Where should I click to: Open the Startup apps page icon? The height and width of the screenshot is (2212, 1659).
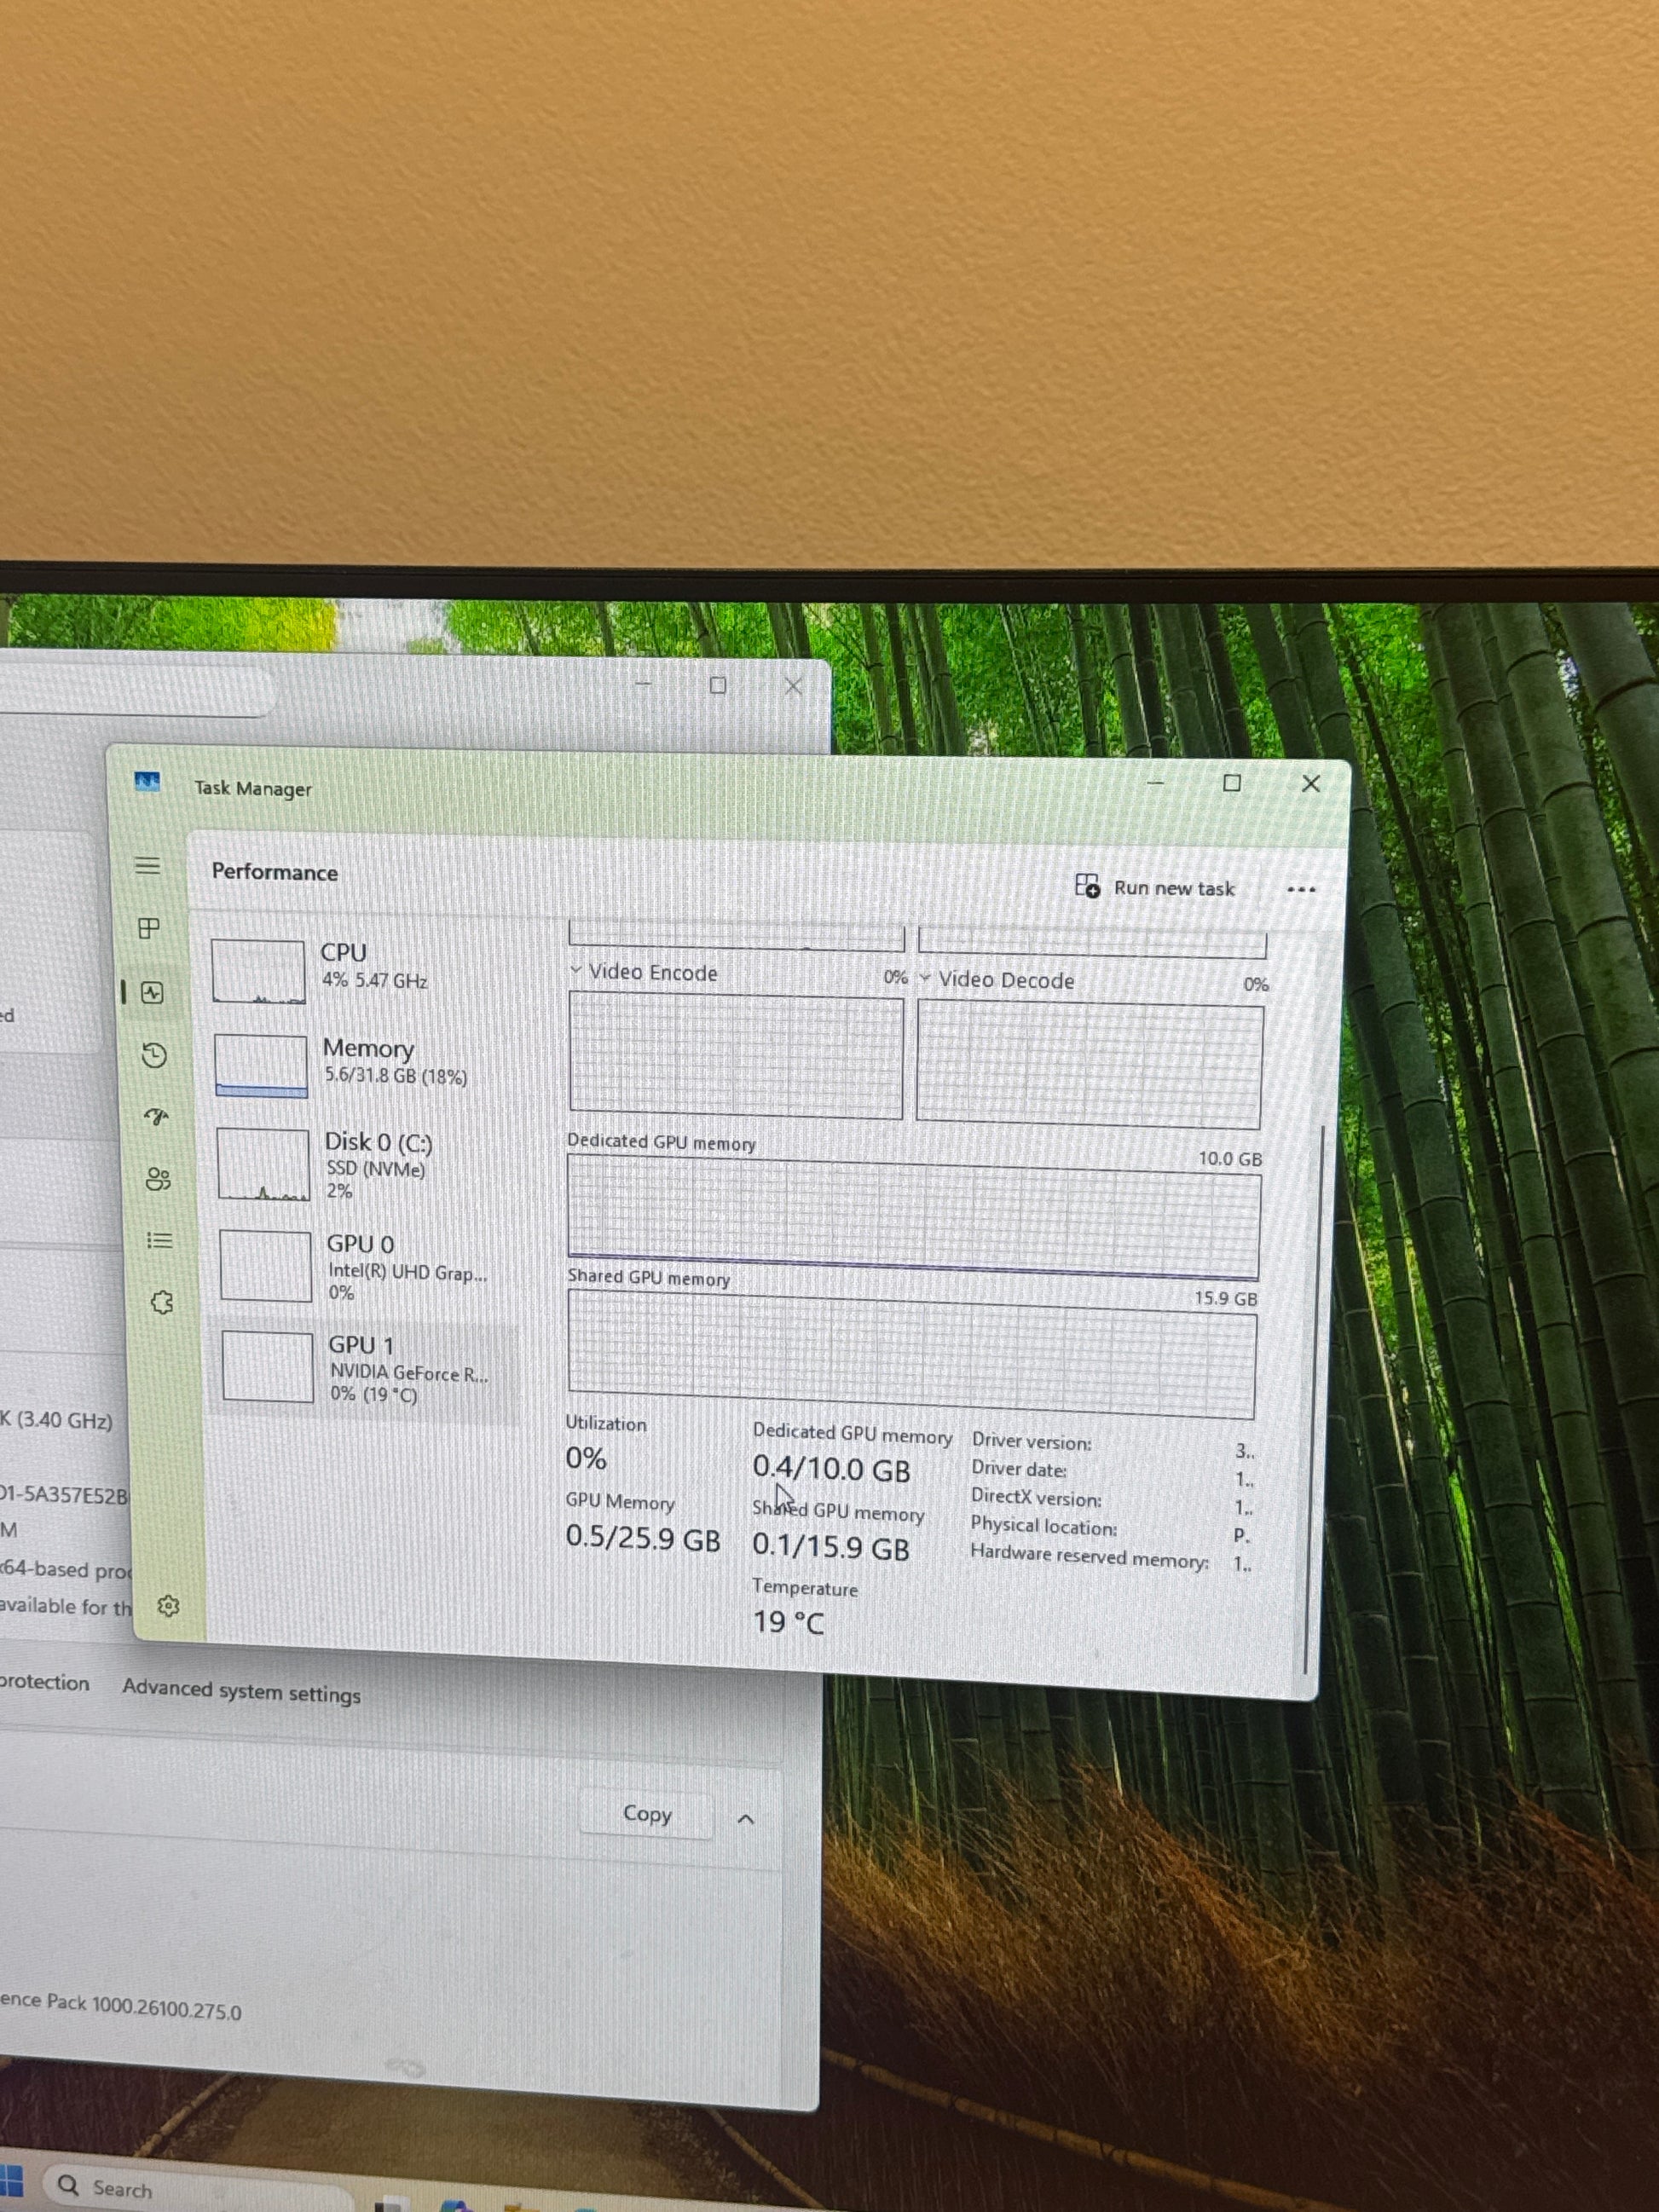point(156,1117)
